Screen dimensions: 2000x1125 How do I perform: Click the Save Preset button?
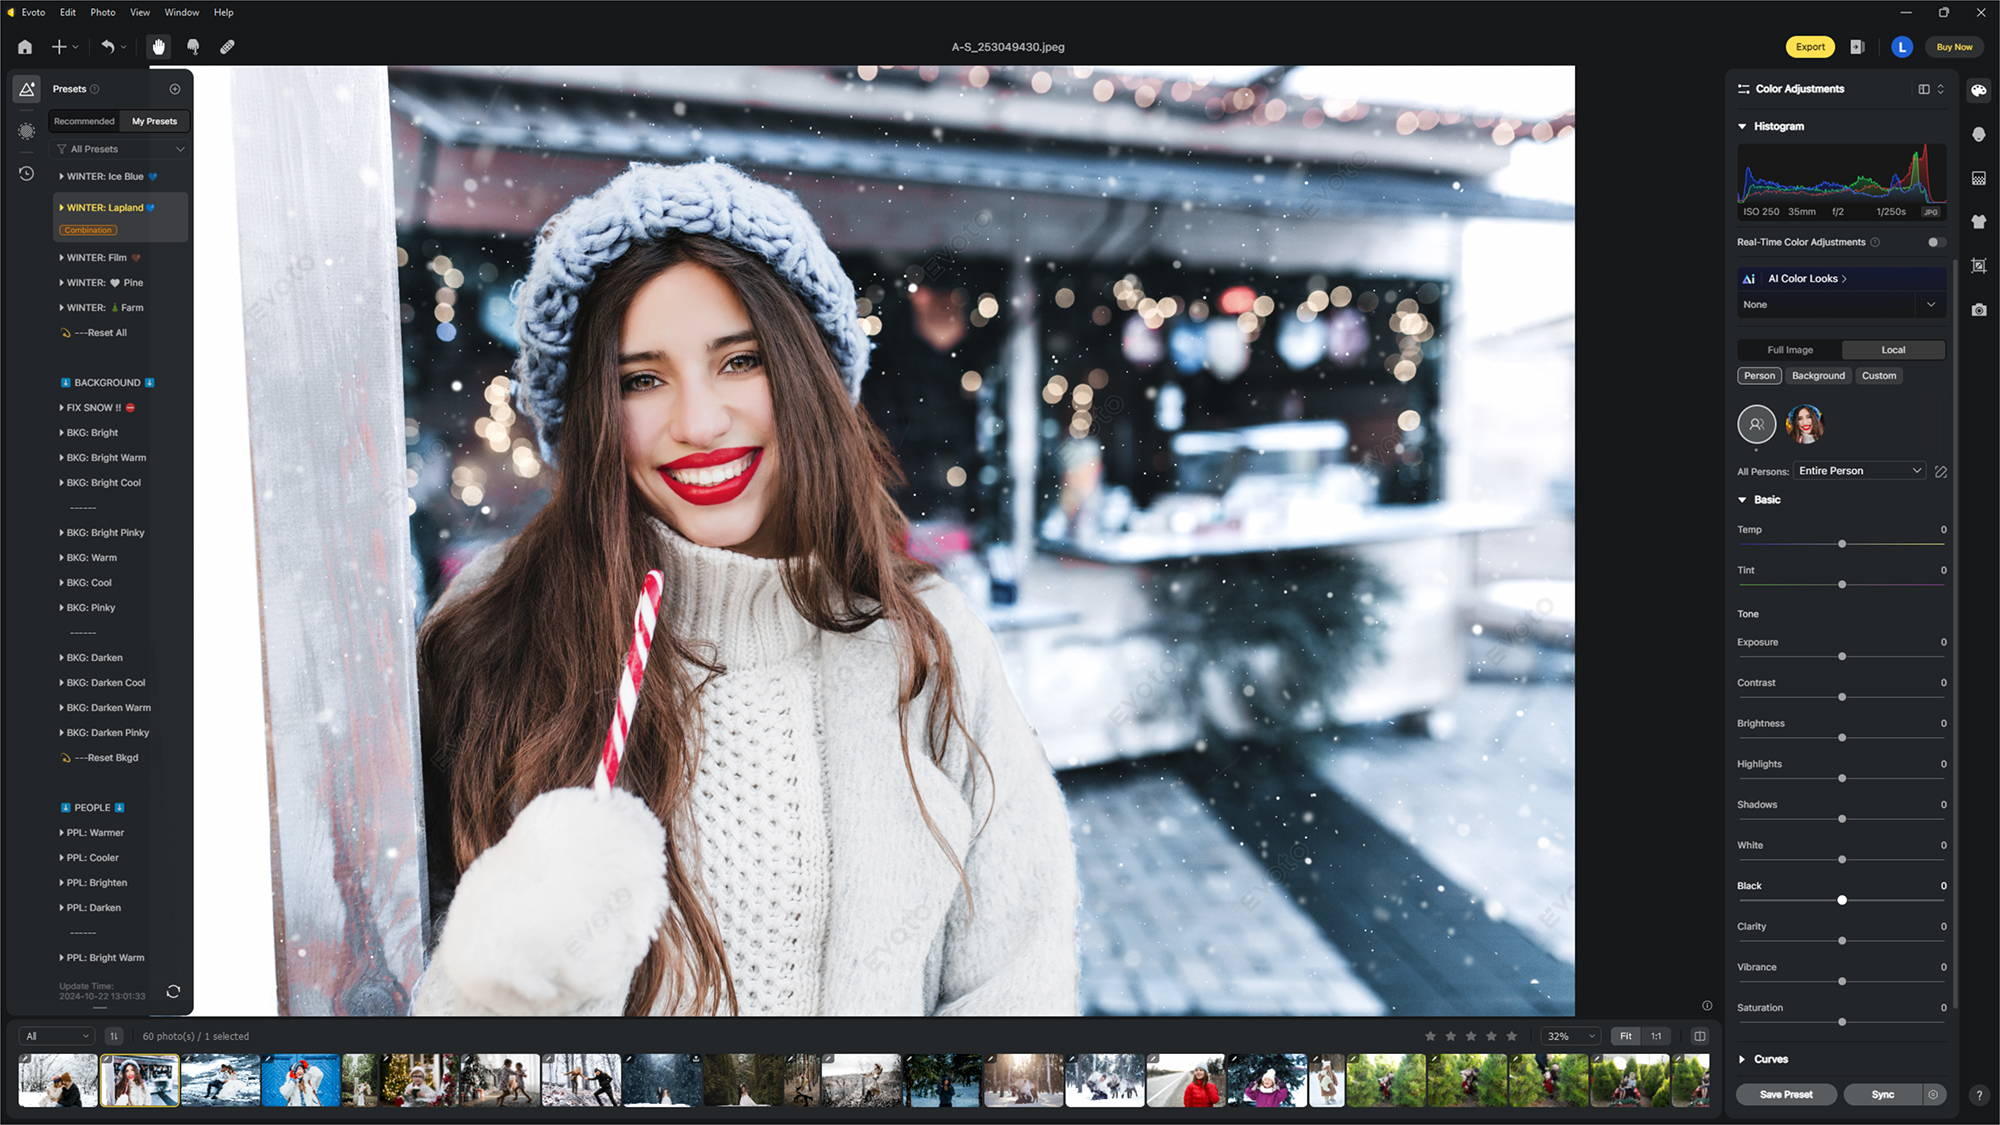click(x=1786, y=1094)
